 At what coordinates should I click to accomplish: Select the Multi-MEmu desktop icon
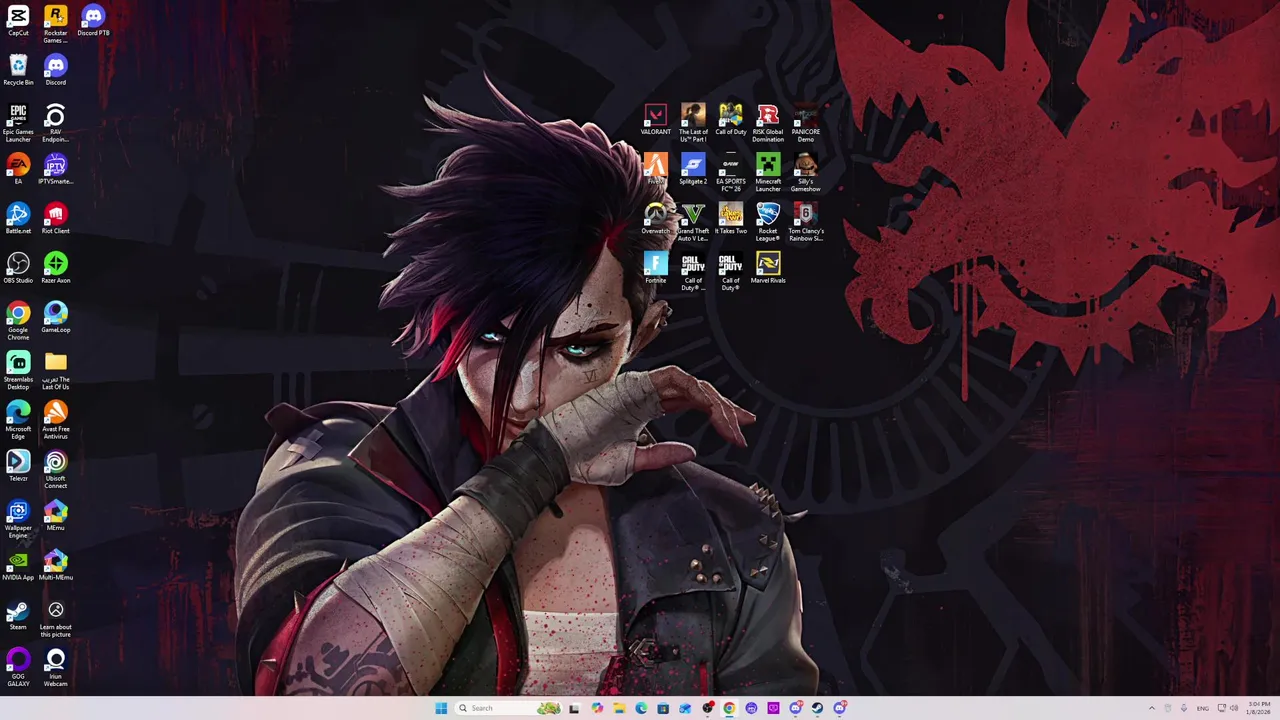click(56, 565)
